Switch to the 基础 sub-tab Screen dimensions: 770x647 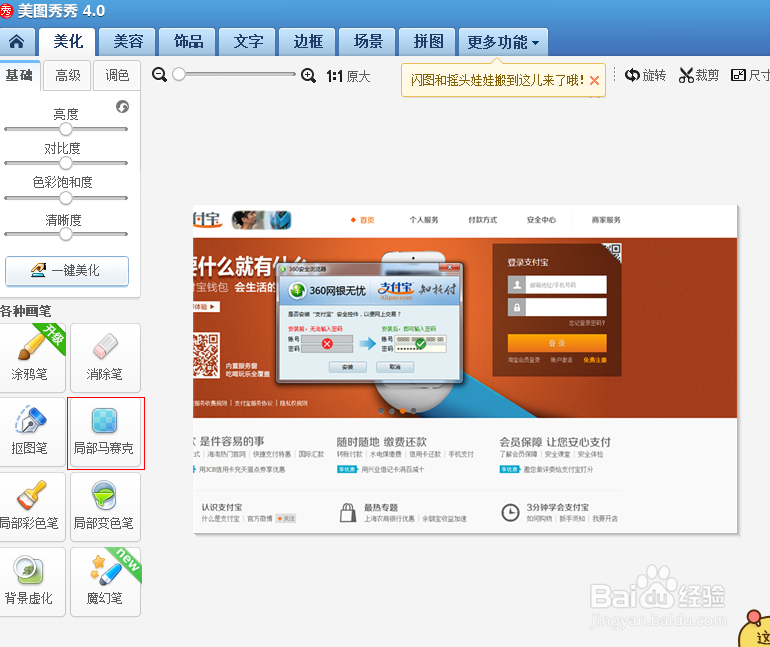click(19, 75)
